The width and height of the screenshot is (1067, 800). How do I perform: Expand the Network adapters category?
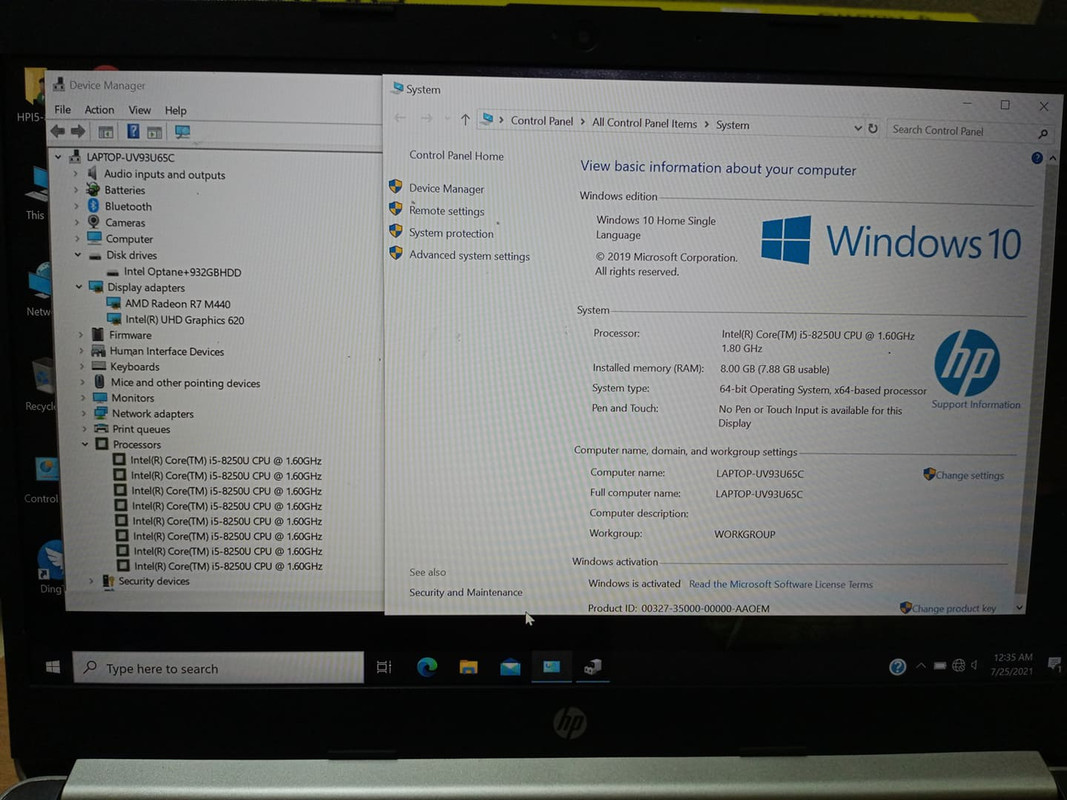[83, 414]
